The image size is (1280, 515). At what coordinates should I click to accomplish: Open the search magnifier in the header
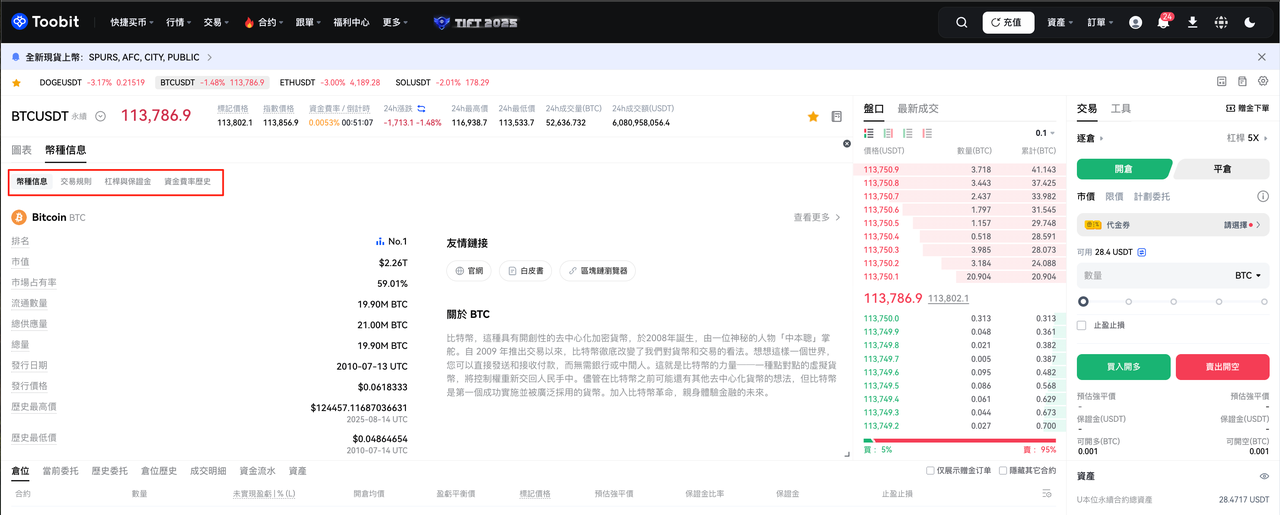[961, 22]
